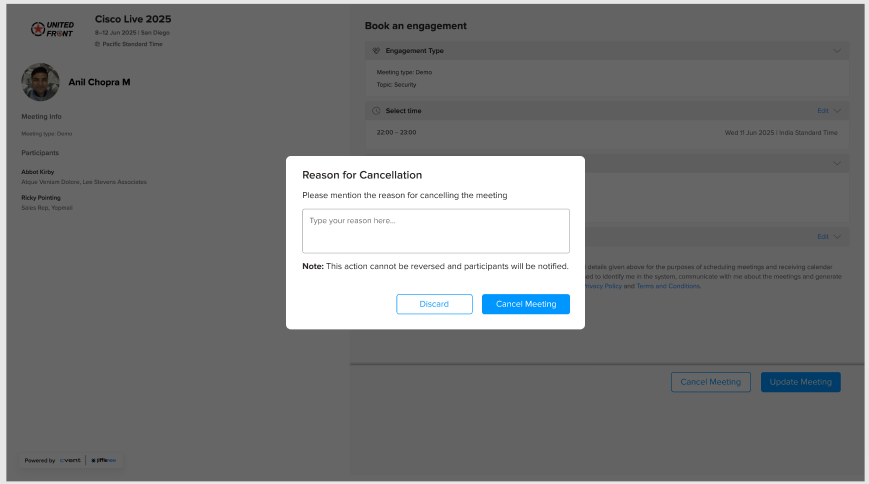
Task: Click the 'Book an engagement' heading
Action: click(x=416, y=26)
